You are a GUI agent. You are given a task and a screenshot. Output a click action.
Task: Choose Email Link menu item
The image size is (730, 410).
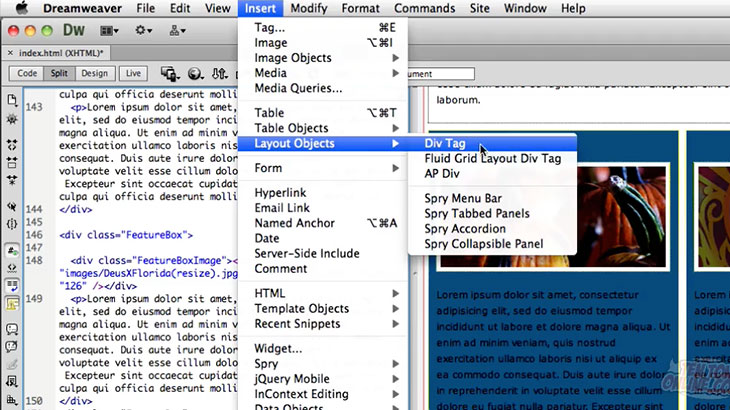click(323, 208)
